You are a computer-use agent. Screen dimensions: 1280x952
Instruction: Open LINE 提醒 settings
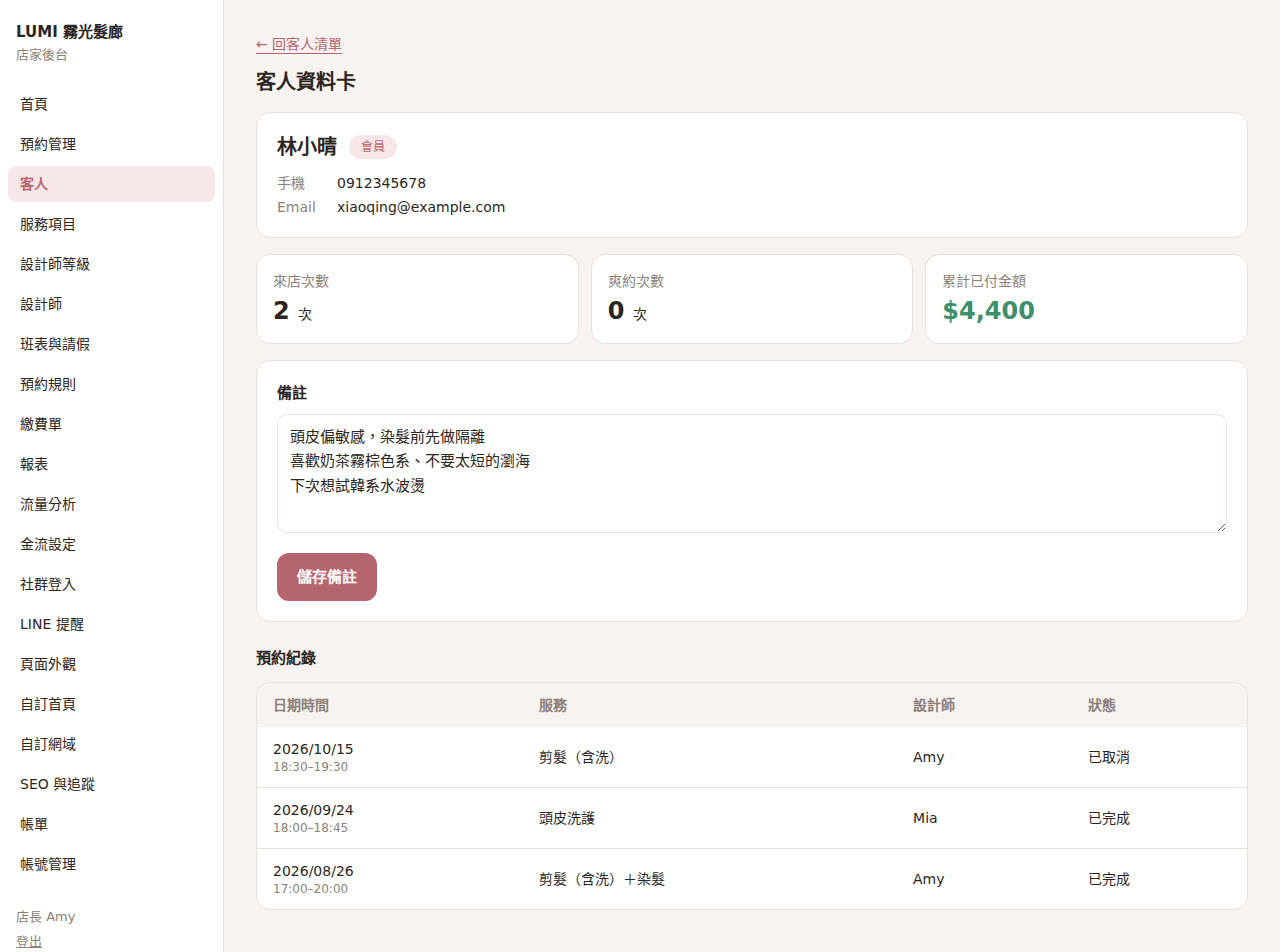[x=111, y=624]
